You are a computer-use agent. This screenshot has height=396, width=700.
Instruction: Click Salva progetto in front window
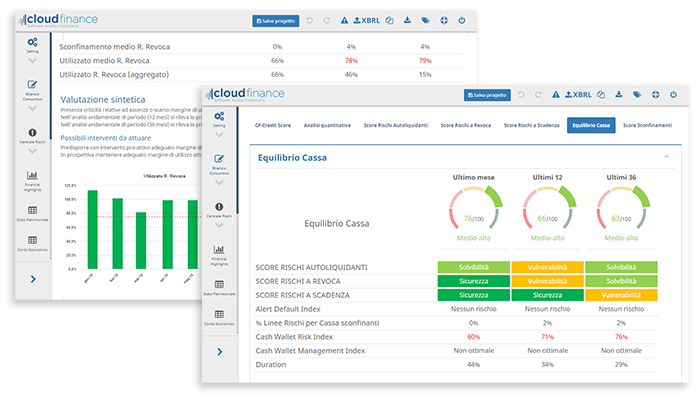tap(487, 95)
